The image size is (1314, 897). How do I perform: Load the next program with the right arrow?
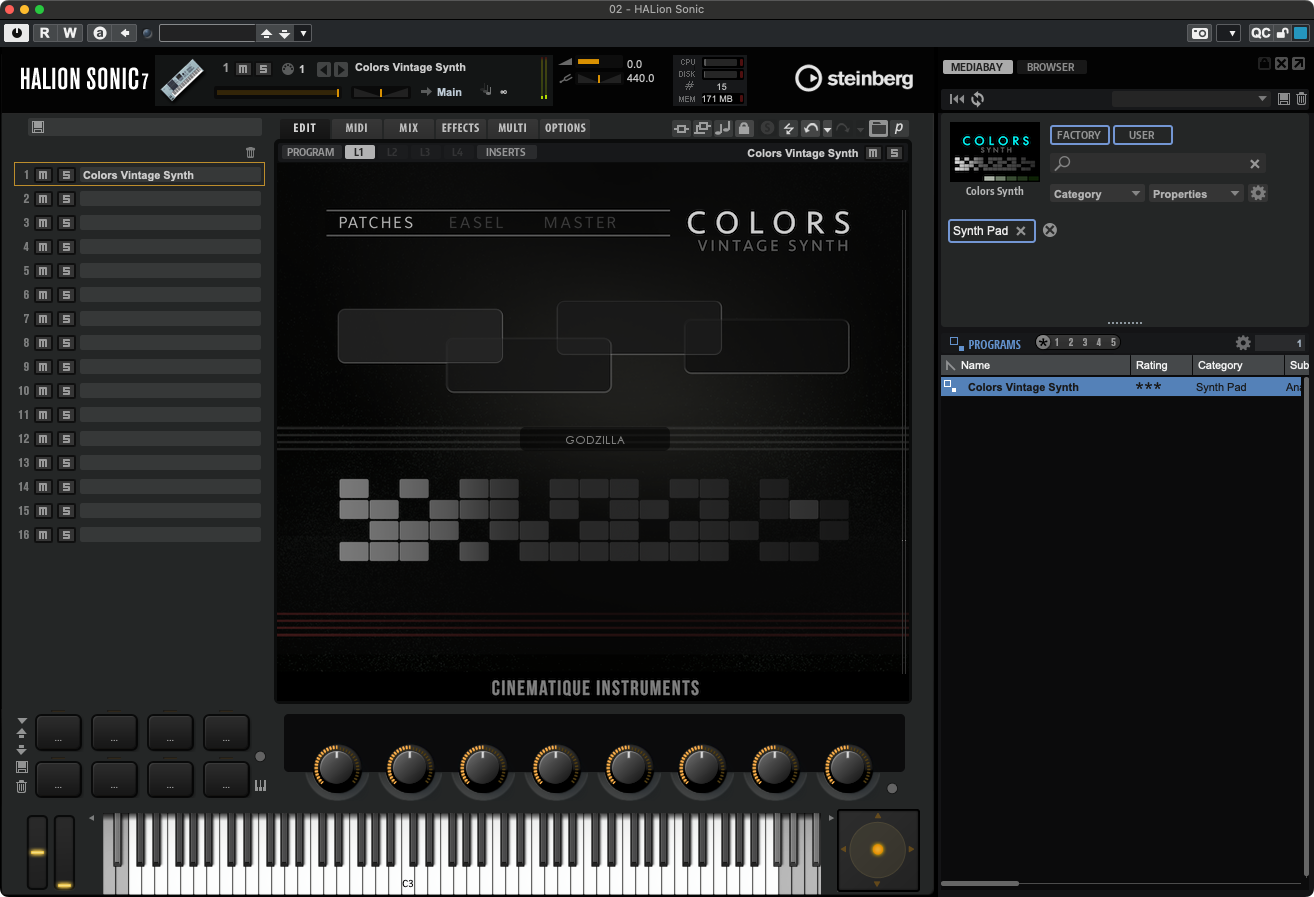341,69
